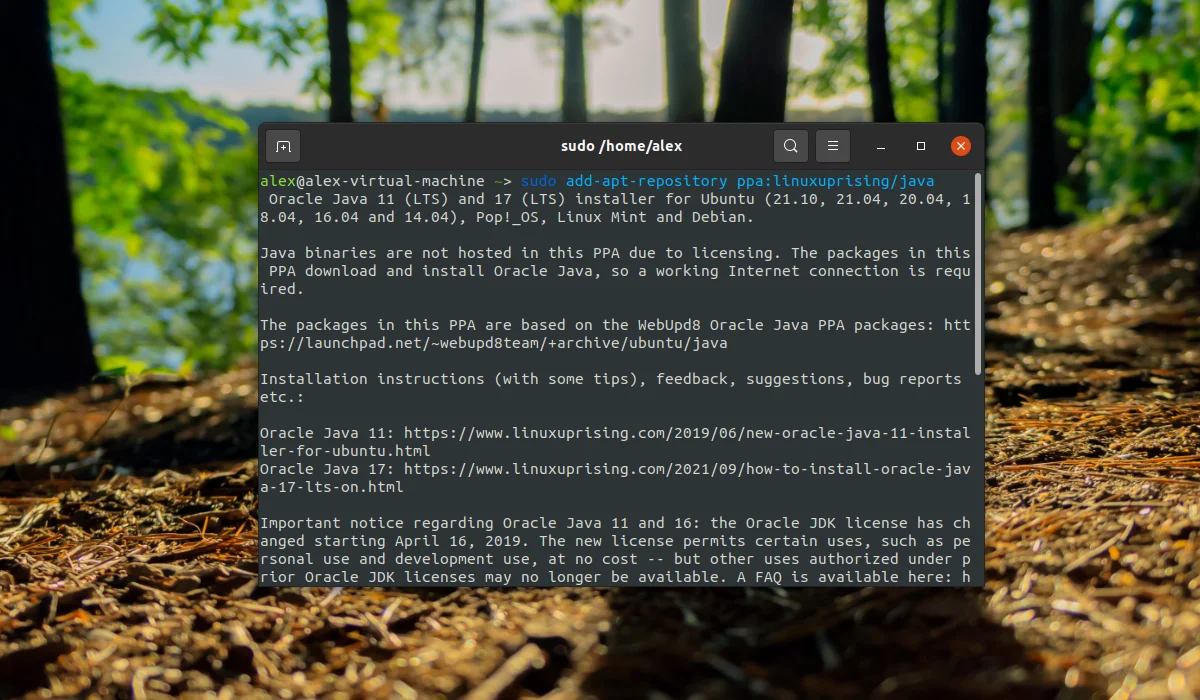Image resolution: width=1200 pixels, height=700 pixels.
Task: Click the 'sudo /home/alex' window title
Action: click(x=621, y=146)
